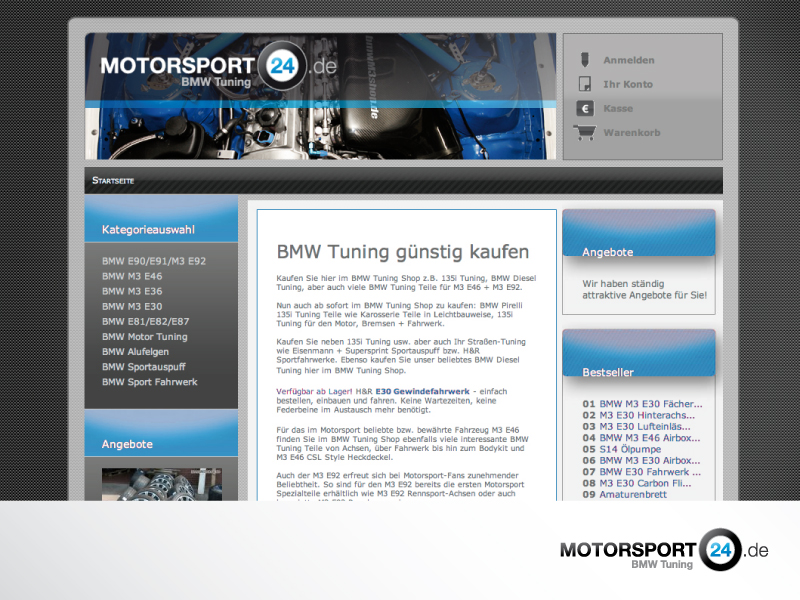The width and height of the screenshot is (800, 600).
Task: Select category BMW E81/E82/E87
Action: (x=145, y=322)
